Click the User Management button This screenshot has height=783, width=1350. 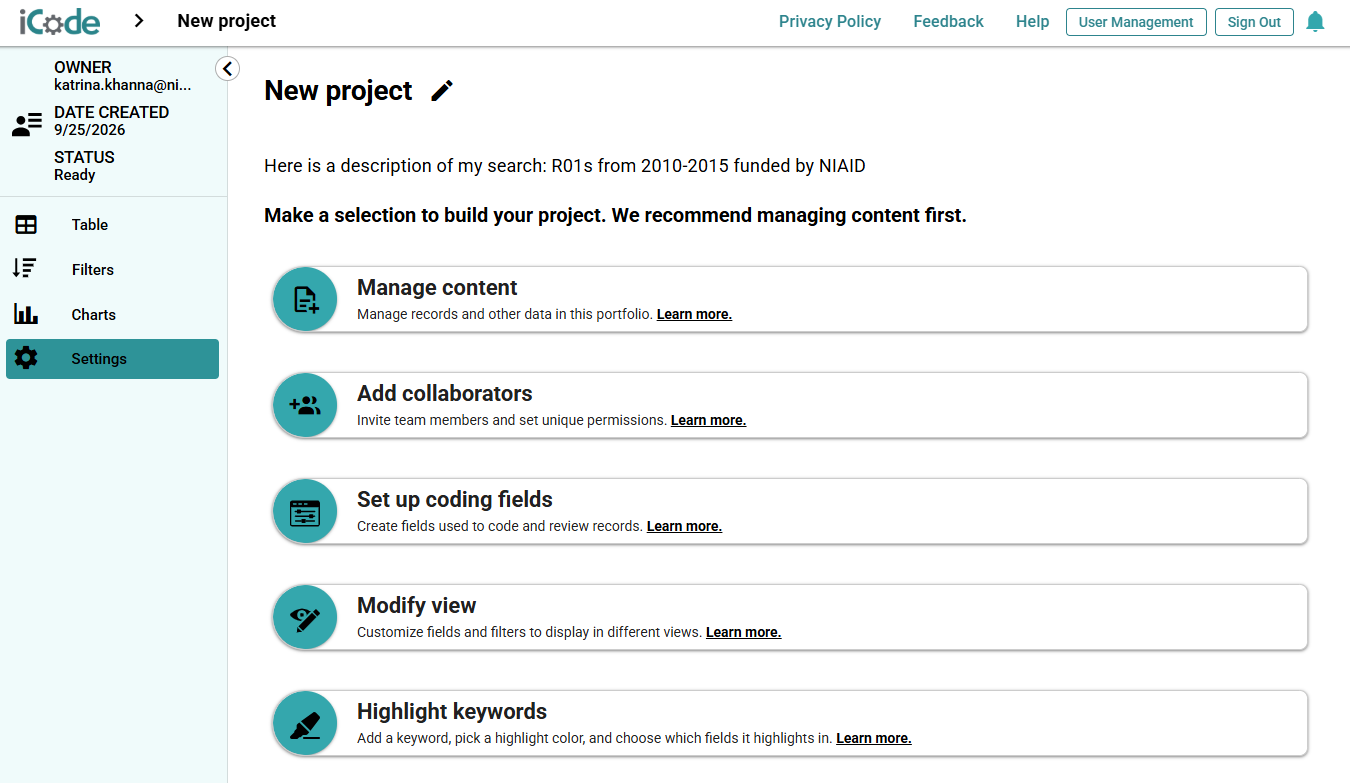coord(1136,22)
